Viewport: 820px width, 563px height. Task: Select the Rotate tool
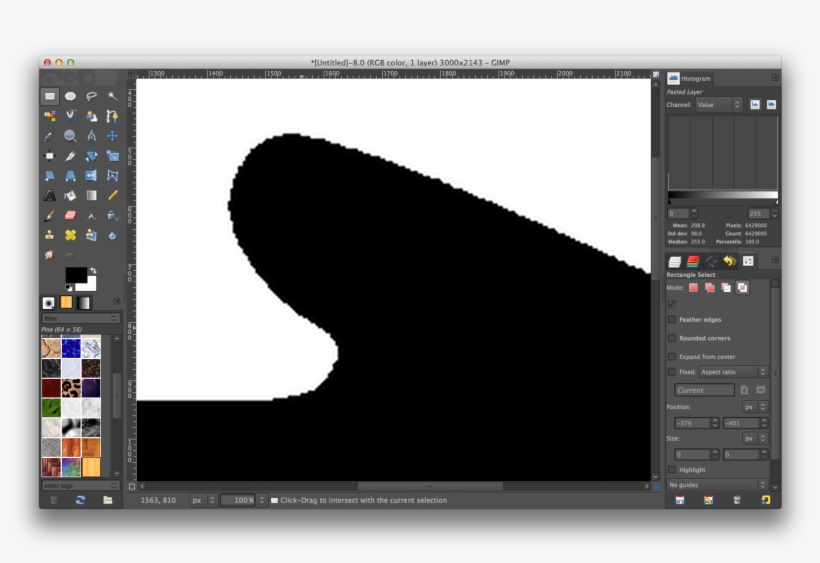coord(91,156)
